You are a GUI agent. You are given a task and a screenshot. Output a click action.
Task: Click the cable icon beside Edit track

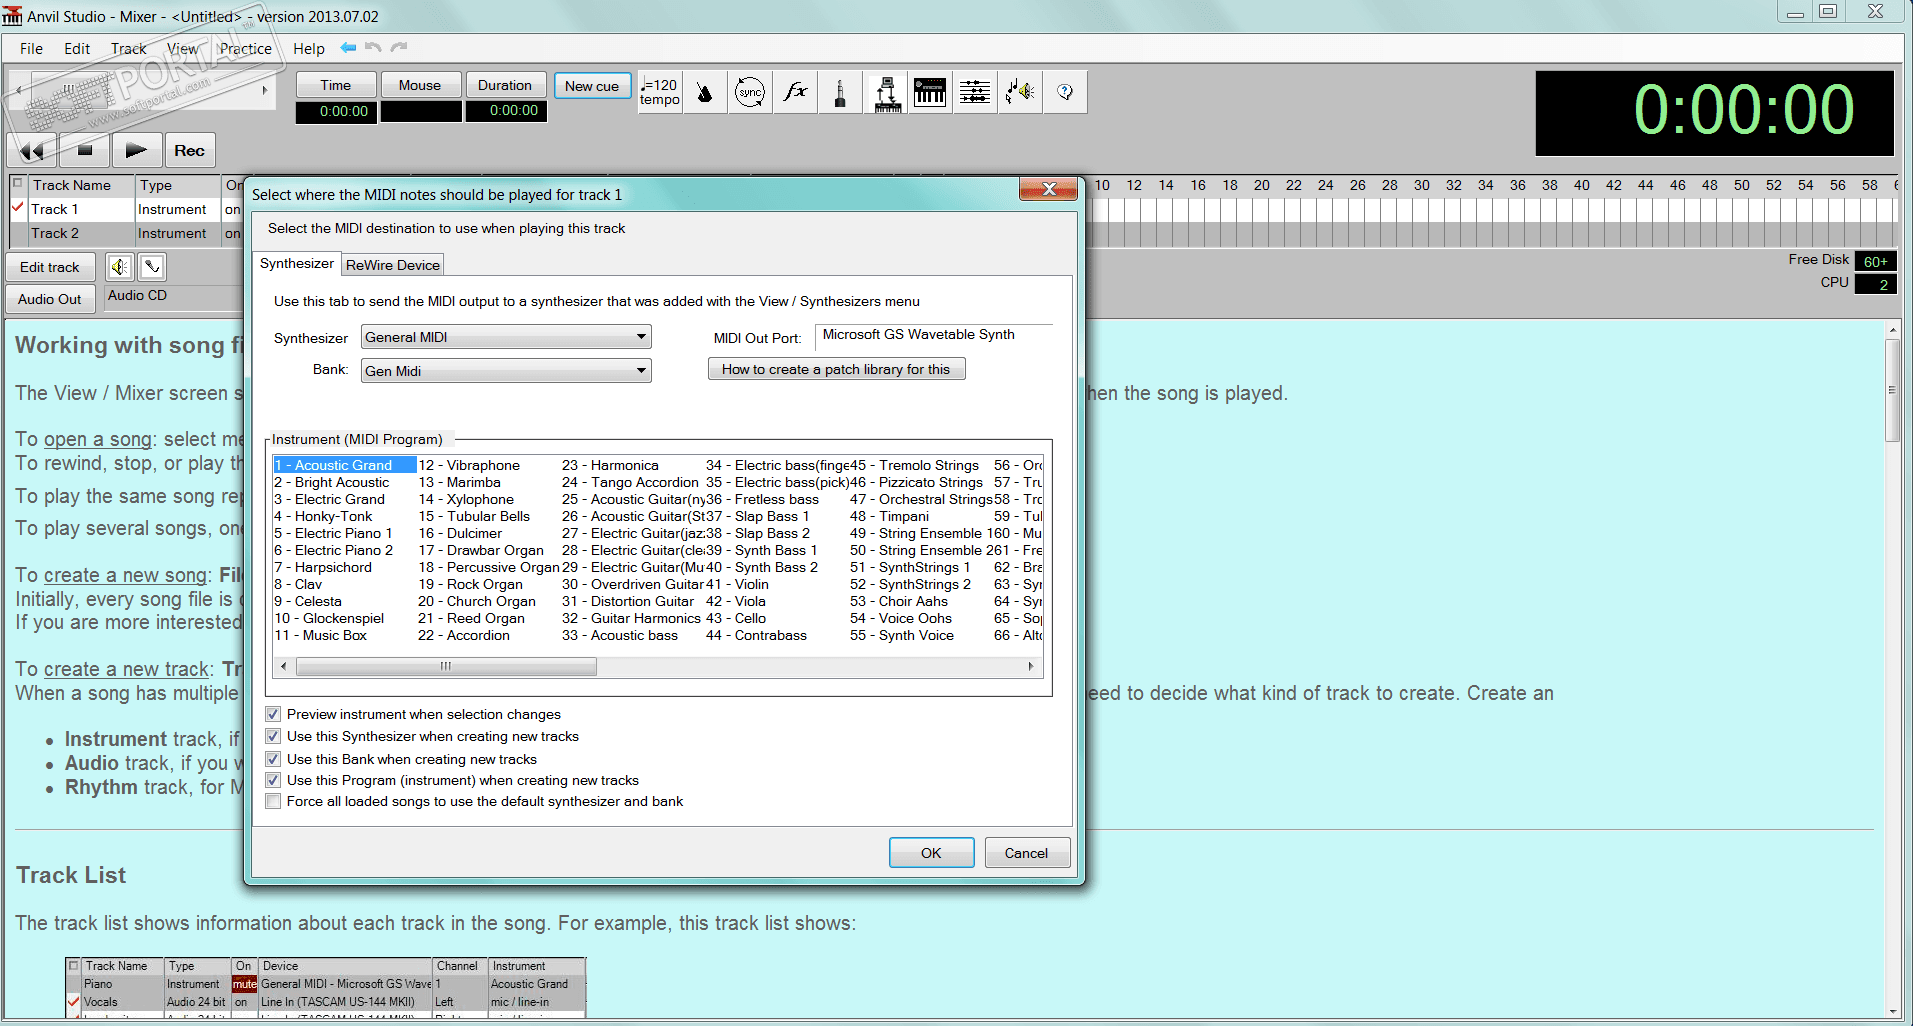[x=152, y=267]
